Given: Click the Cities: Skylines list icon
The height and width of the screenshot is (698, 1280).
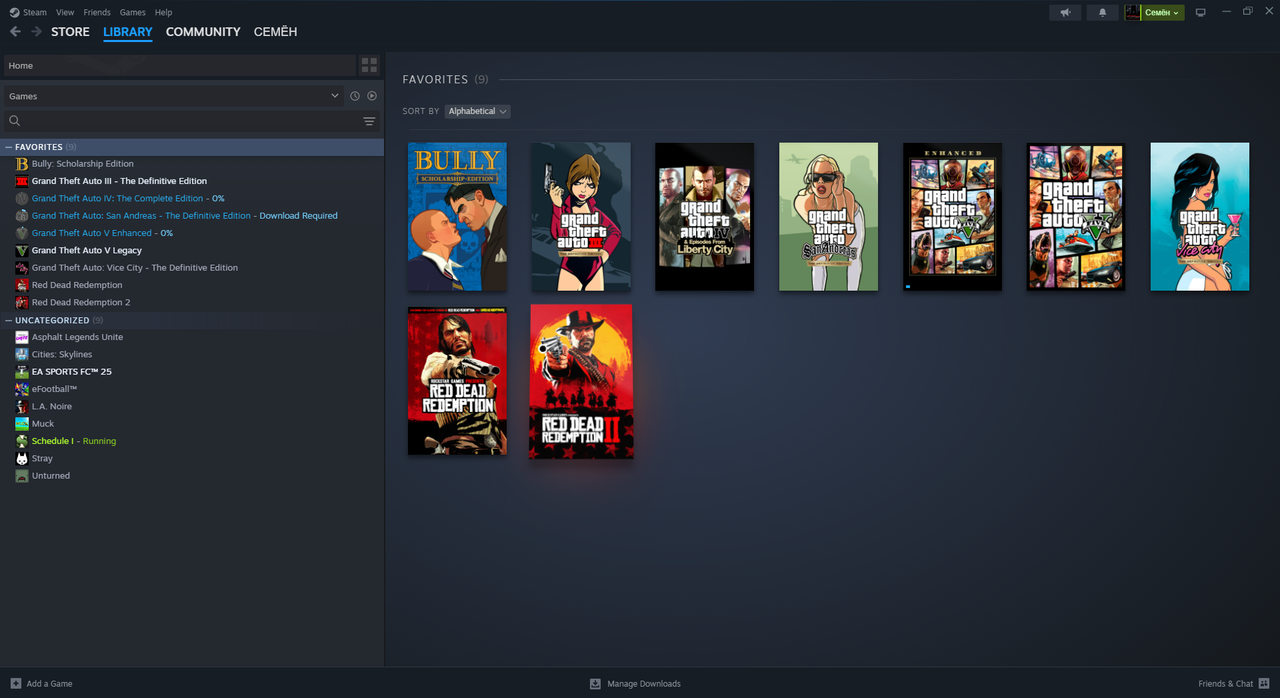Looking at the screenshot, I should click(22, 354).
